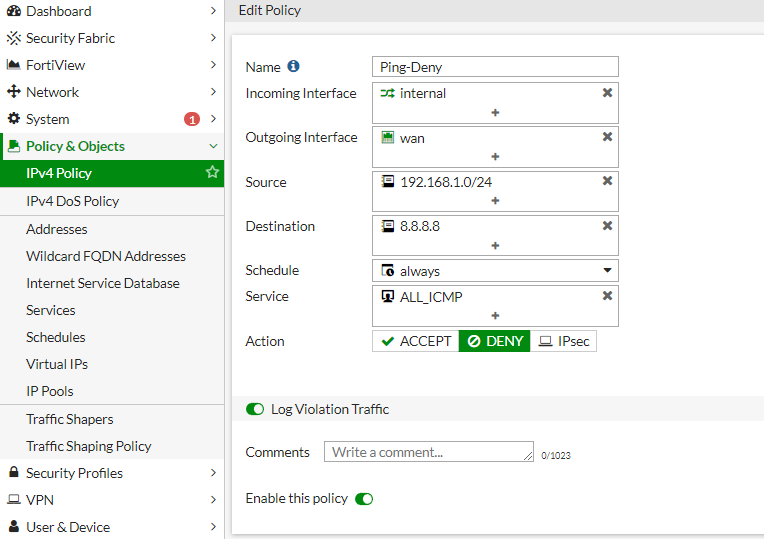Open Addresses menu item
The height and width of the screenshot is (539, 764).
pos(112,229)
